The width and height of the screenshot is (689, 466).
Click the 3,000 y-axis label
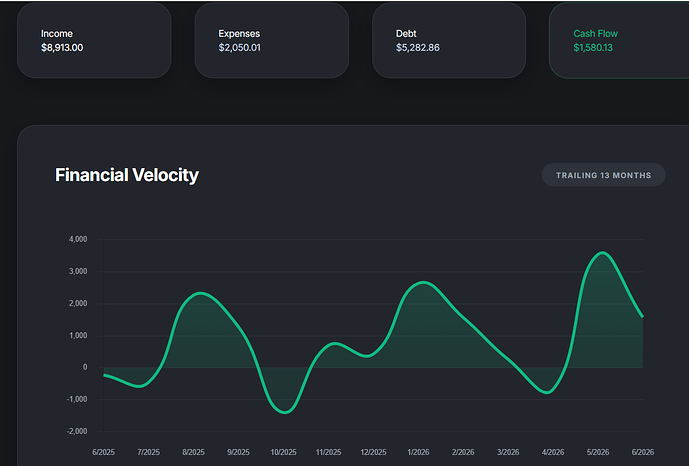point(78,271)
